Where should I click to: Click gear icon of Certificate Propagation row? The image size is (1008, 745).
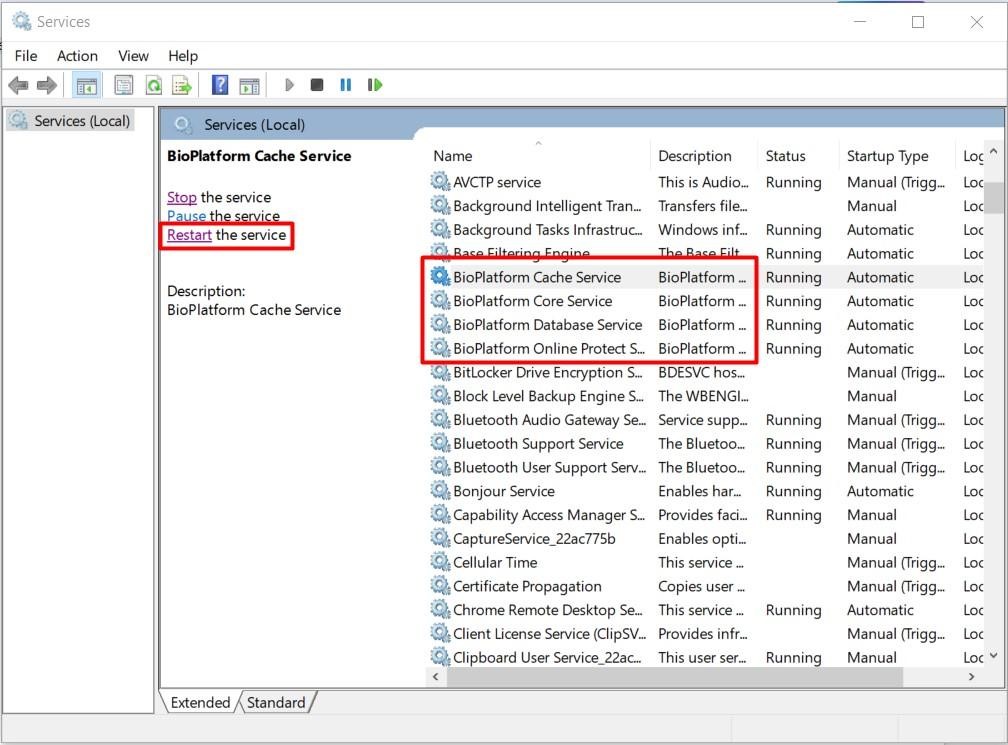[x=440, y=586]
